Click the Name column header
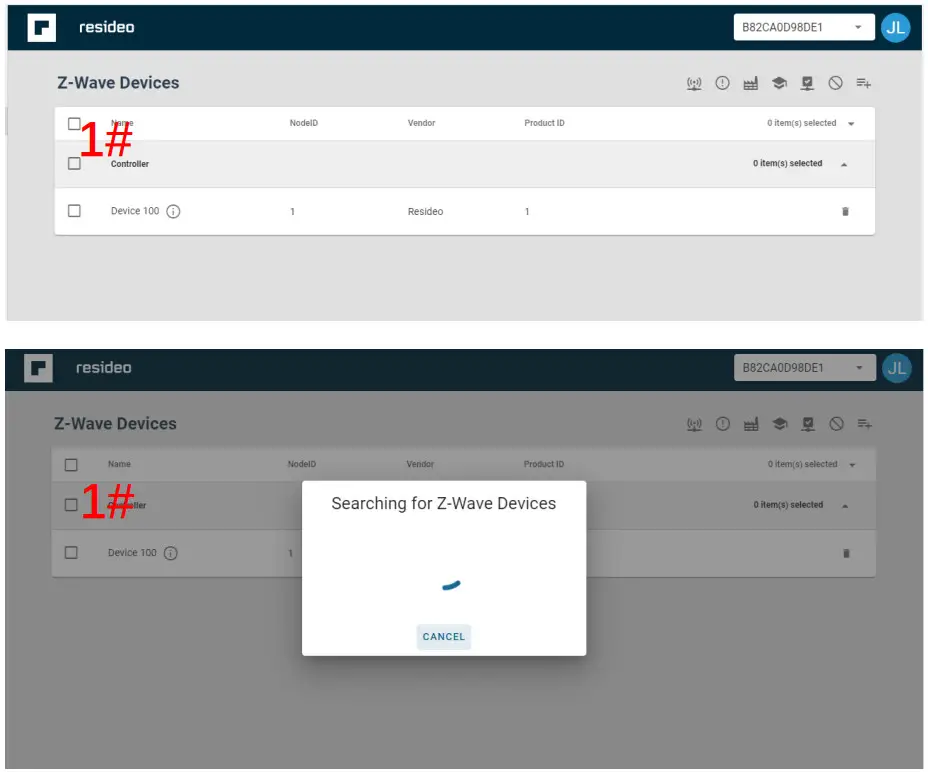The width and height of the screenshot is (928, 772). pos(120,123)
